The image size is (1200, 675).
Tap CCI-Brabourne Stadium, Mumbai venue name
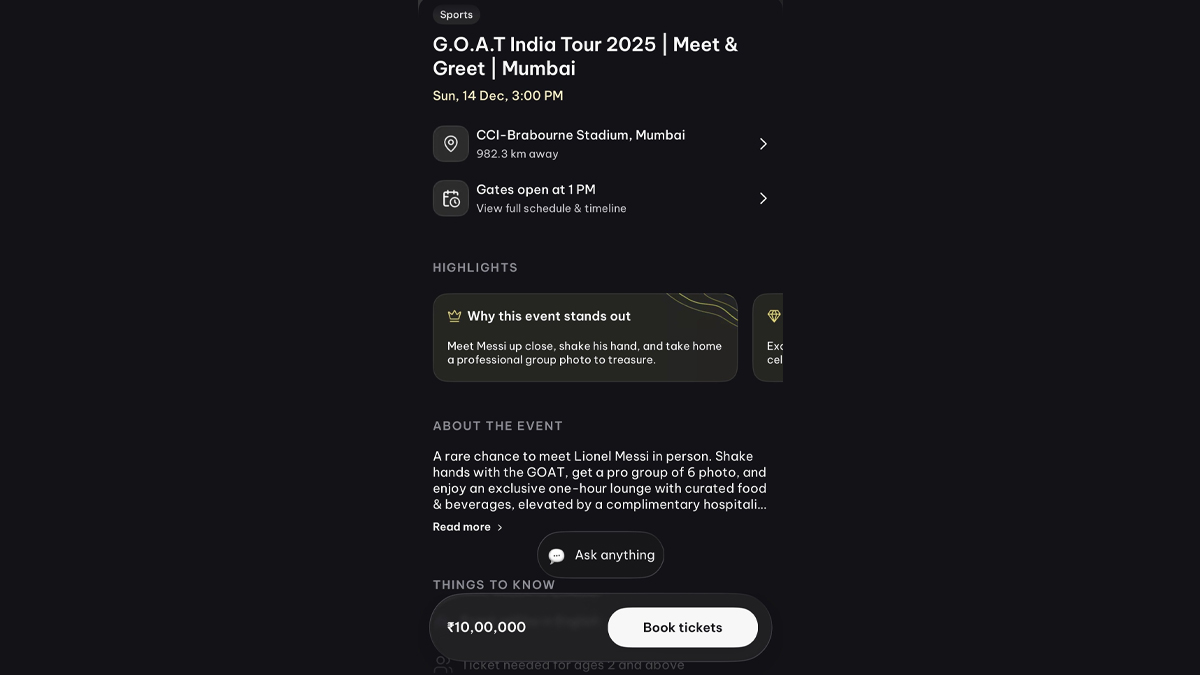[x=580, y=135]
